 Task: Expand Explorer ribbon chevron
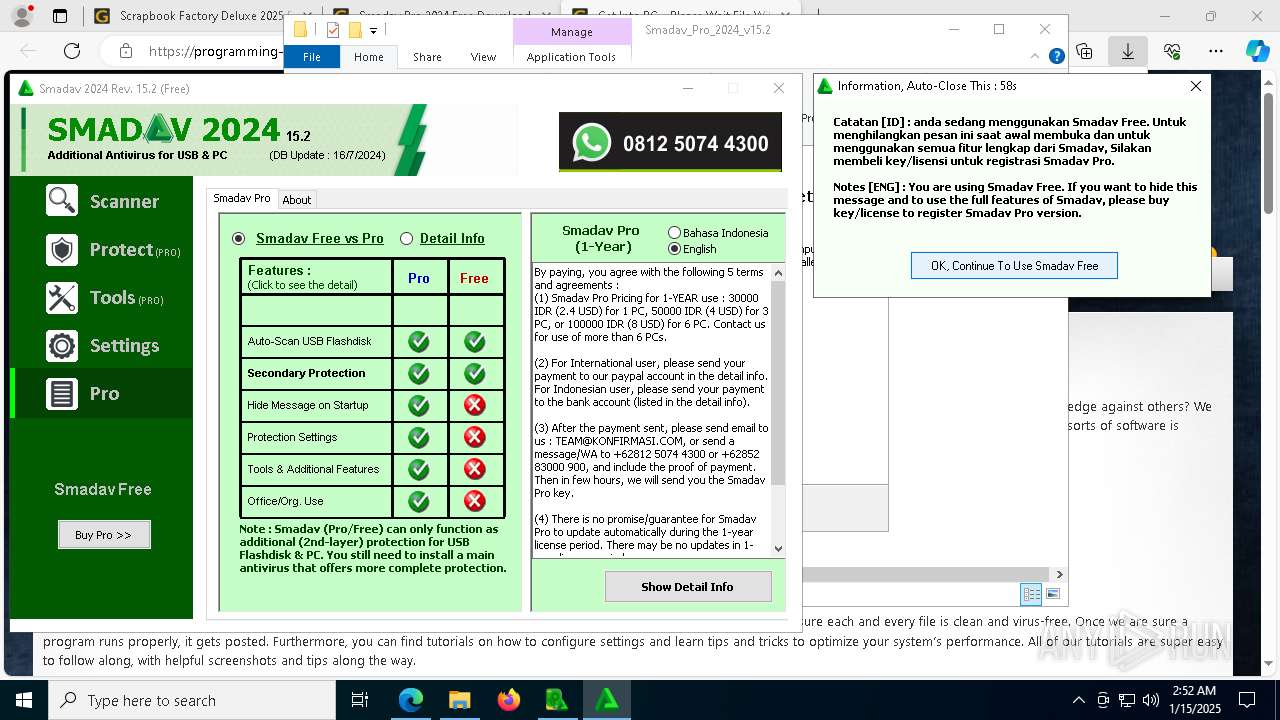click(1037, 56)
